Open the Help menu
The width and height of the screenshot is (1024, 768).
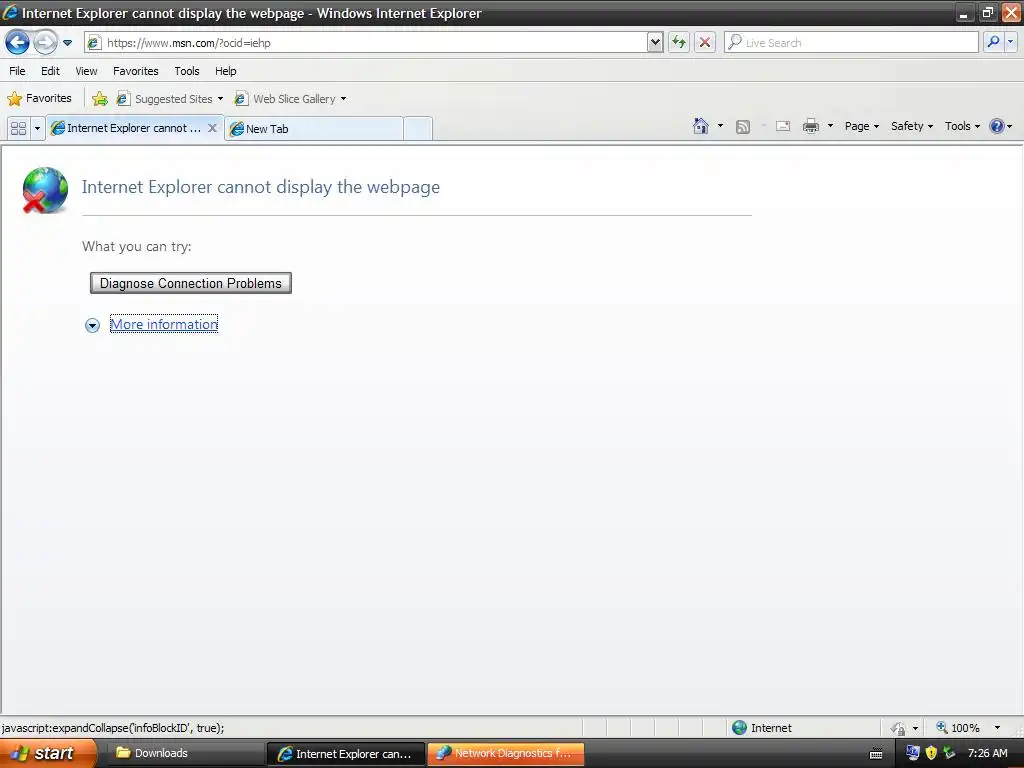226,71
